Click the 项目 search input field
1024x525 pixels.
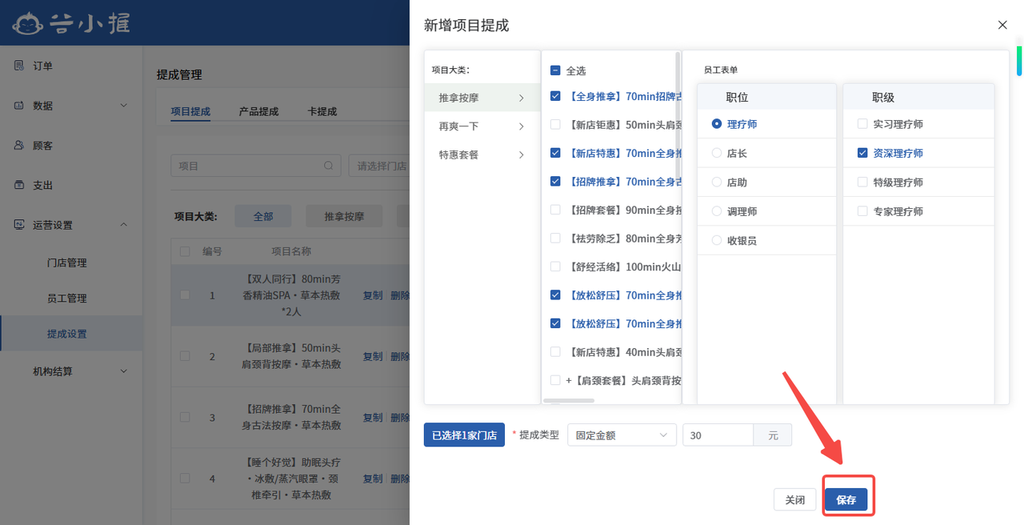(255, 166)
